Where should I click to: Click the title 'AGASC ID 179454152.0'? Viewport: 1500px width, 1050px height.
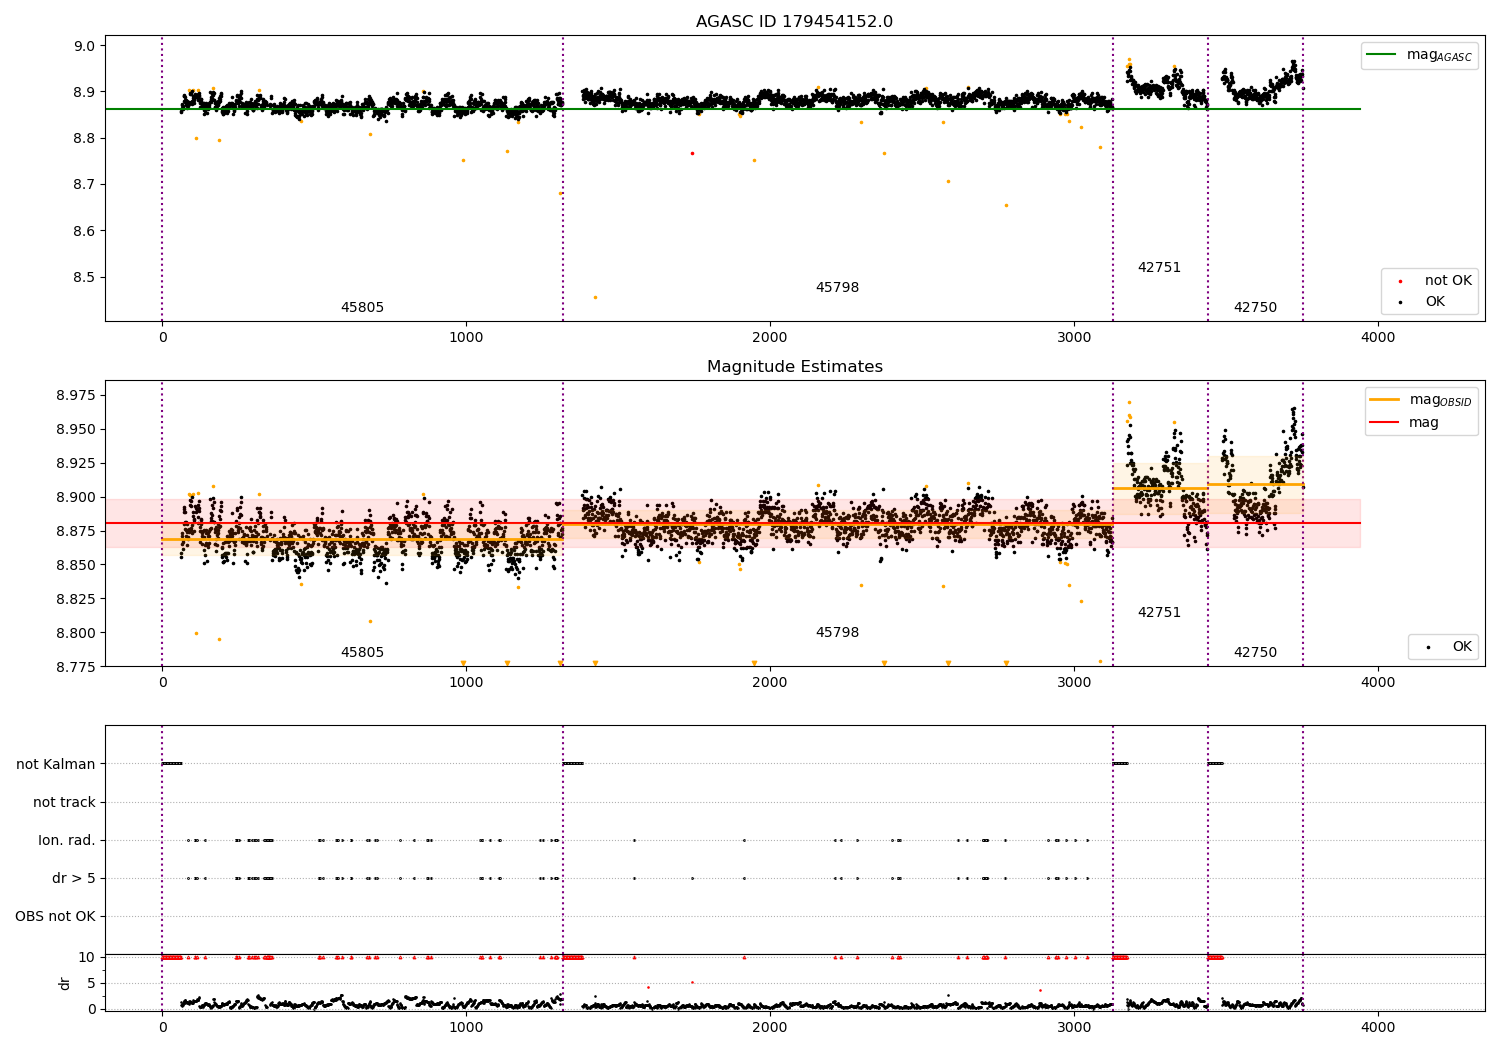coord(794,22)
